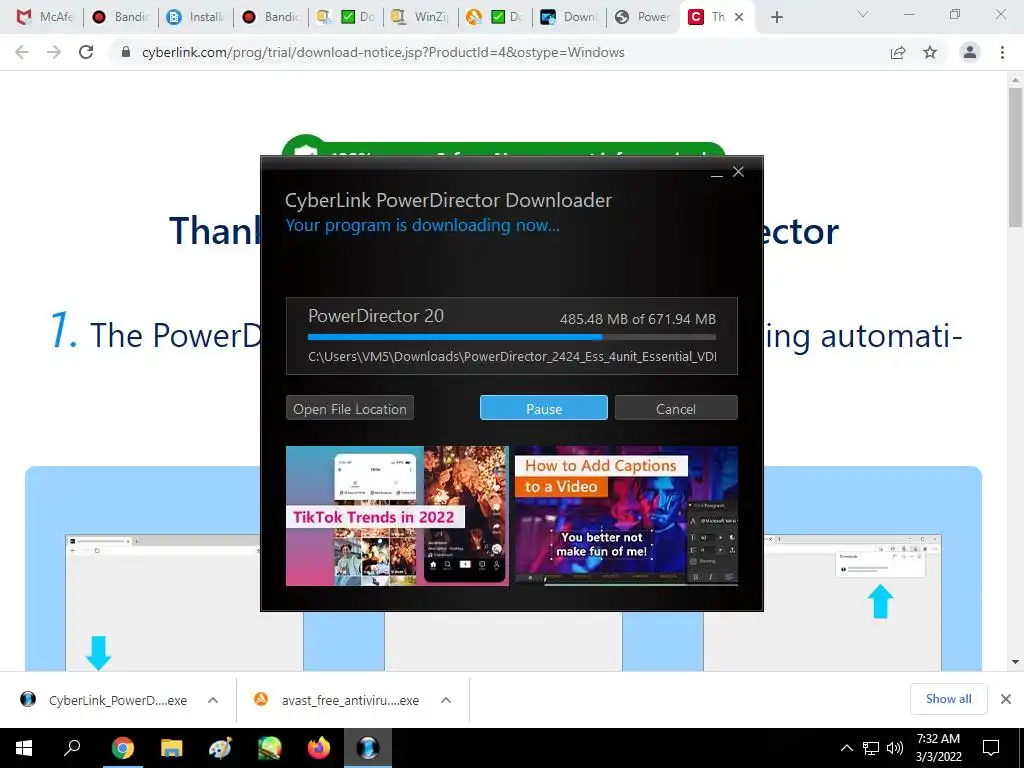Switch to the McAfee browser tab
Screen dimensions: 1024x768
44,17
